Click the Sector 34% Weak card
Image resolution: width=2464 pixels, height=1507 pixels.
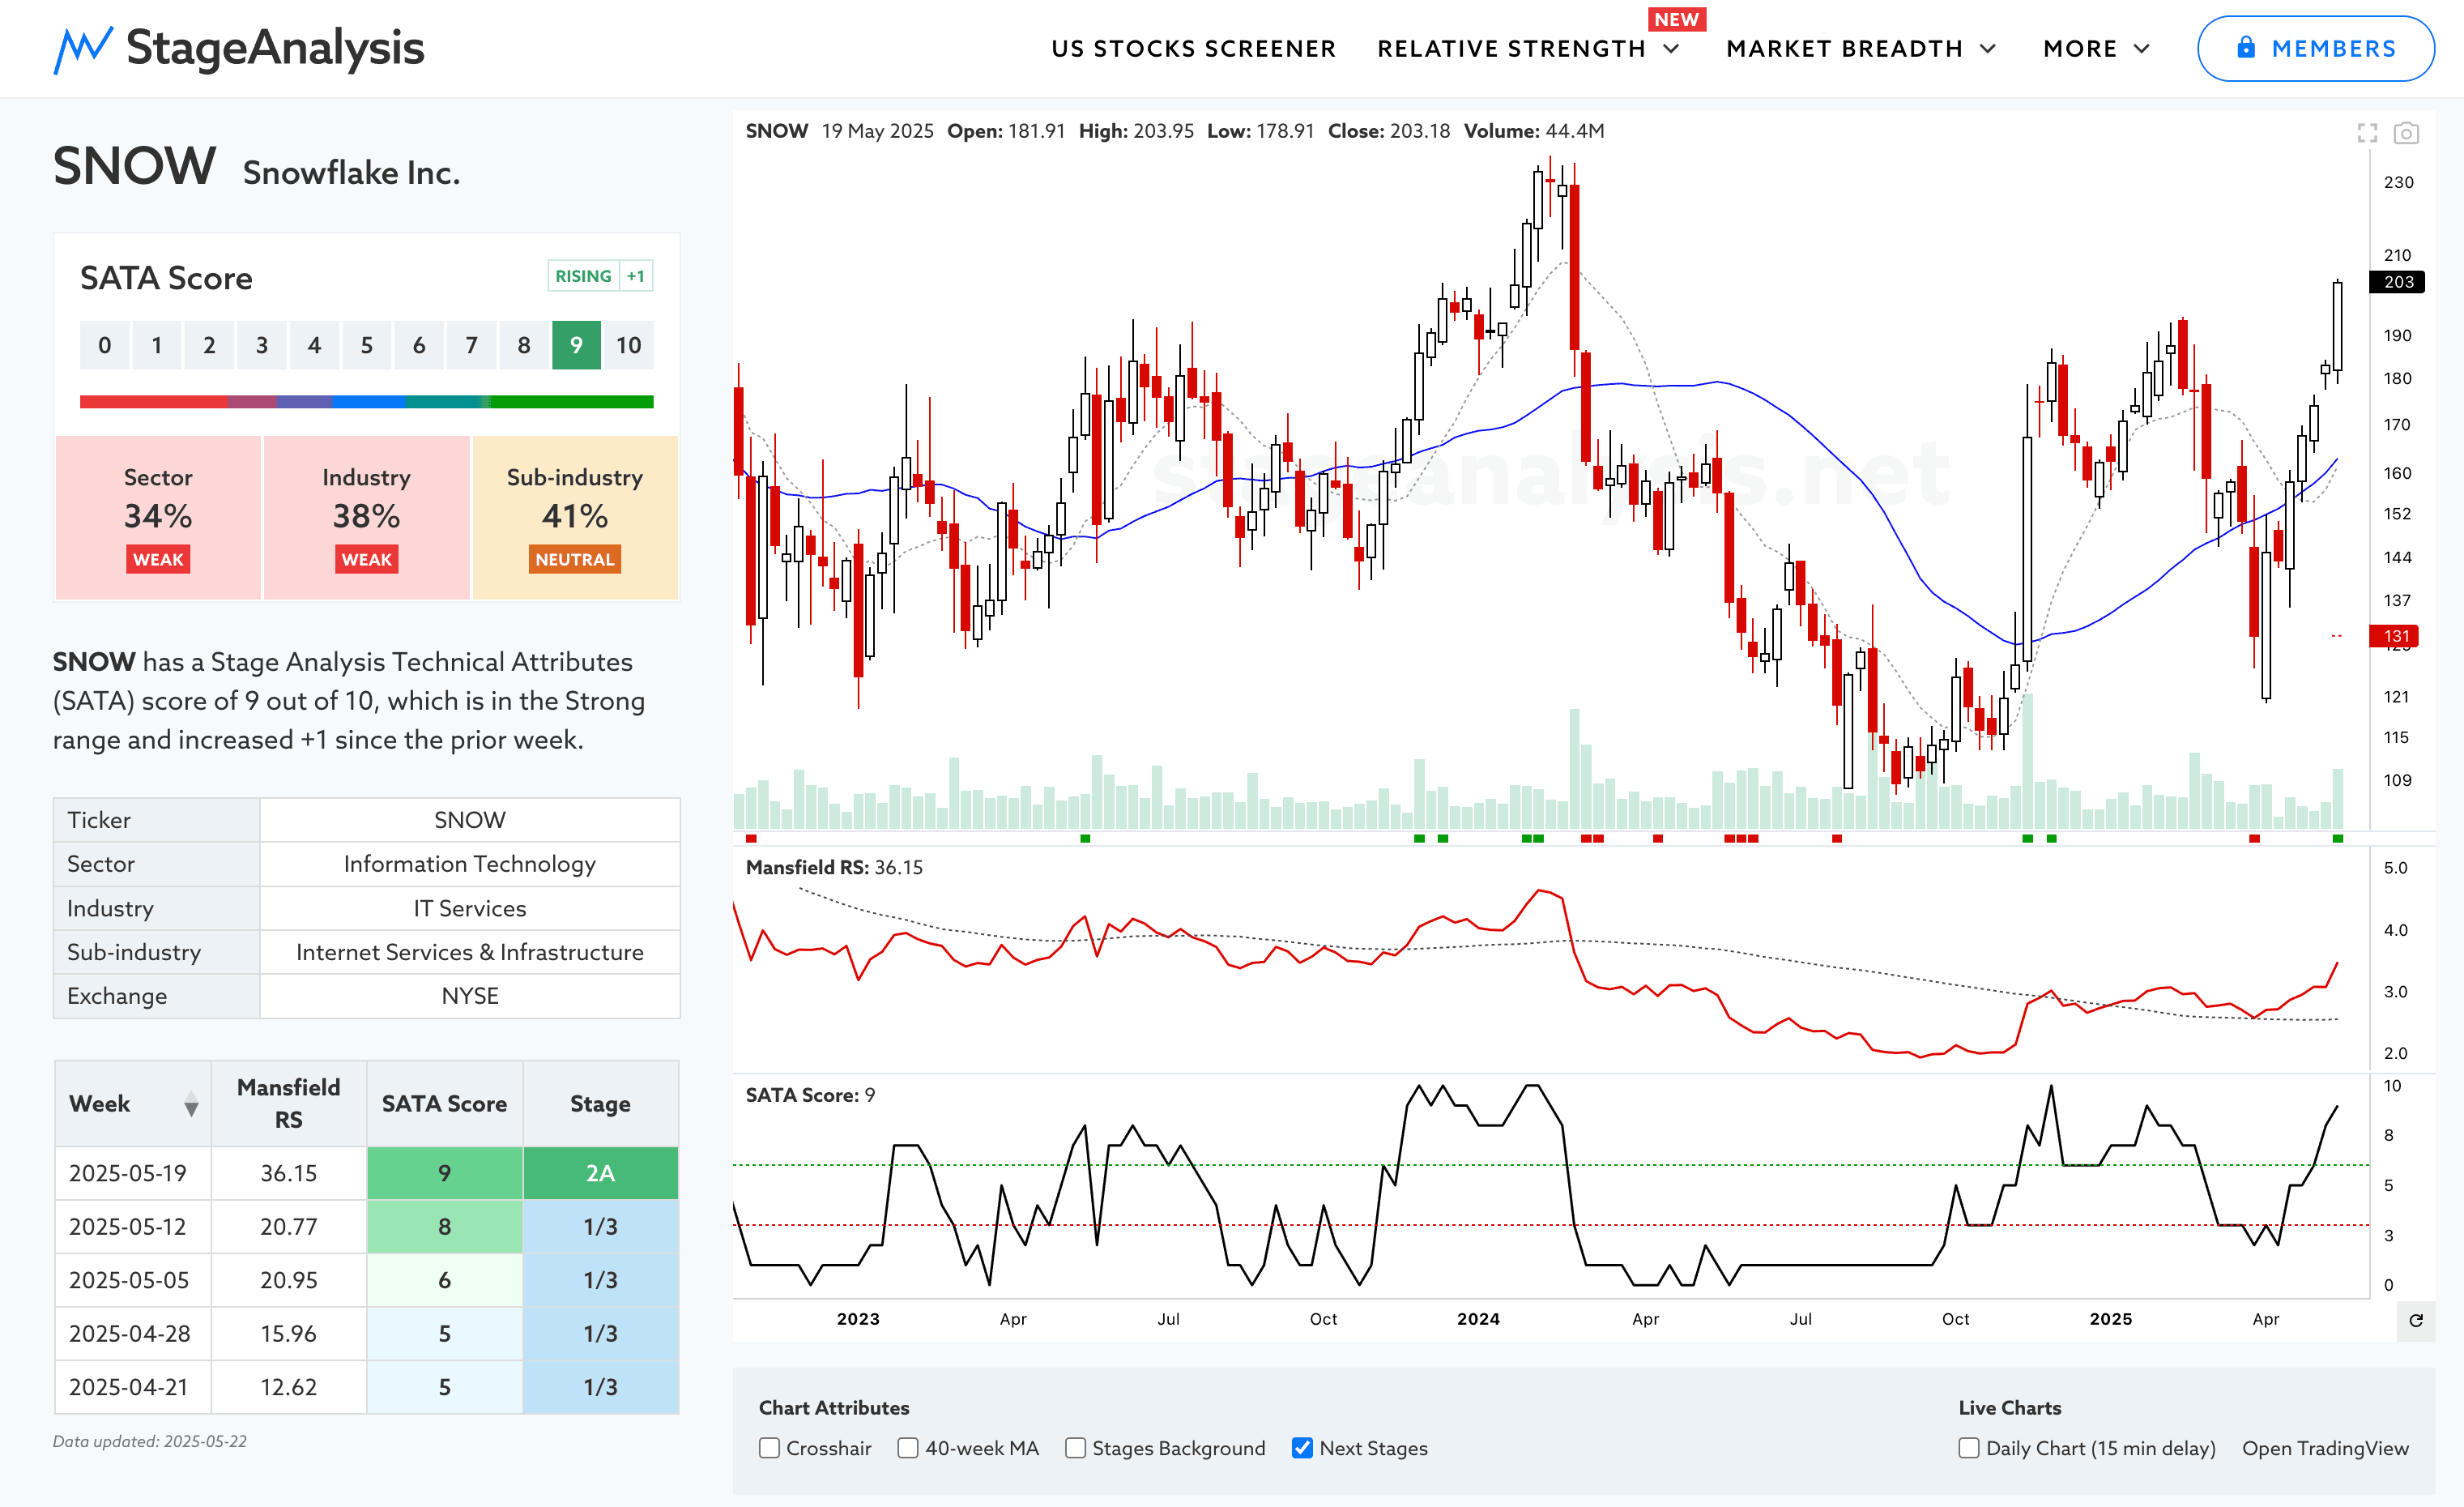click(x=158, y=517)
